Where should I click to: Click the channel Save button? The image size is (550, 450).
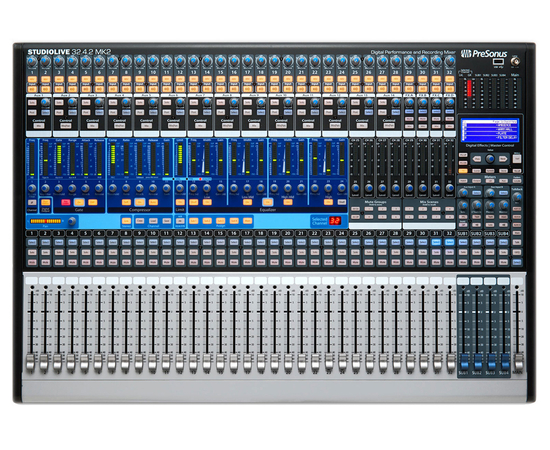coord(167,221)
